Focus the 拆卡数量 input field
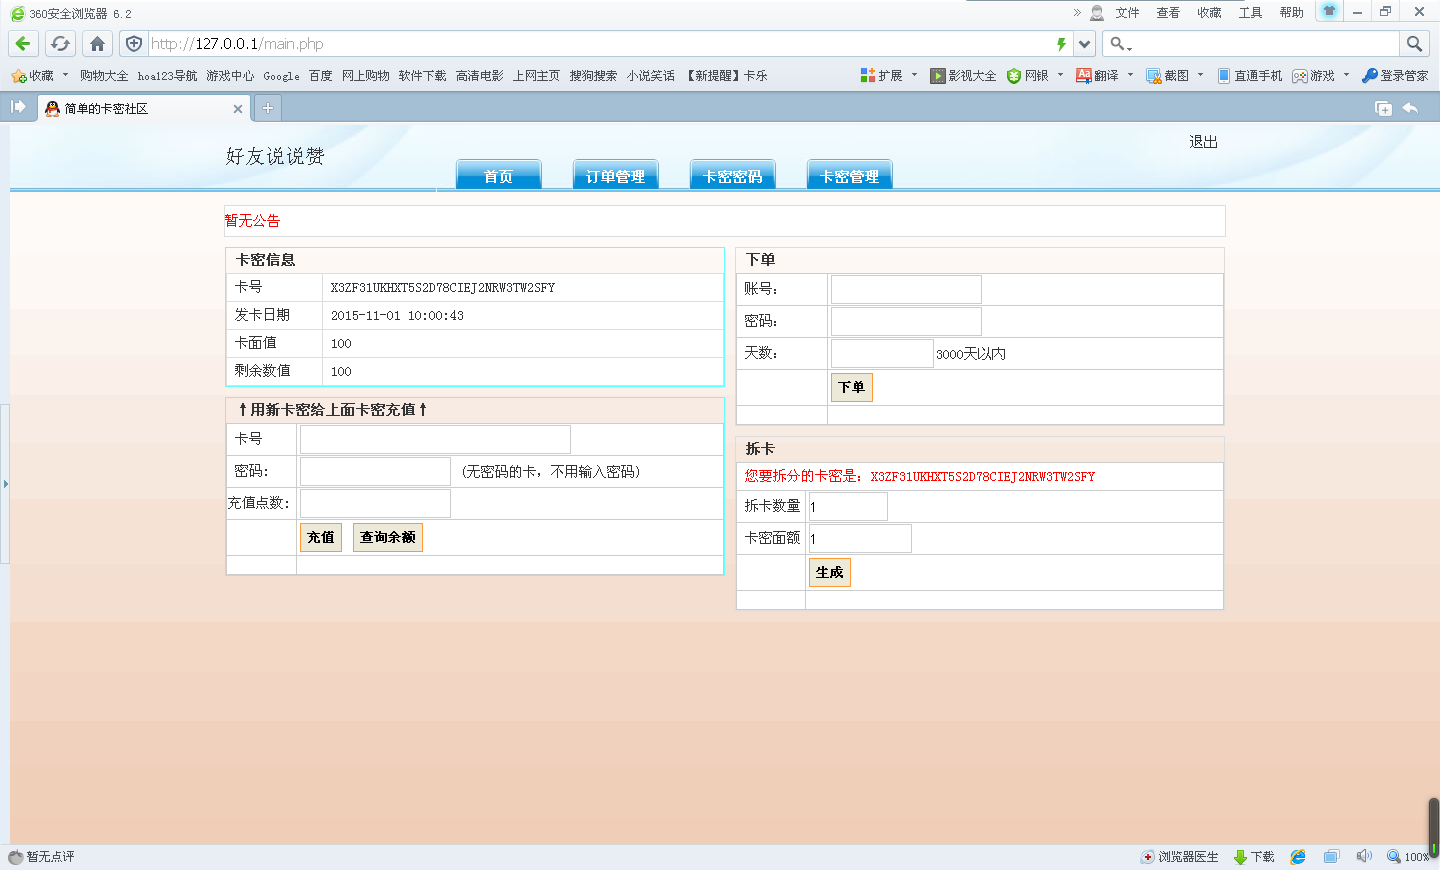Screen dimensions: 1440x870 pyautogui.click(x=848, y=507)
